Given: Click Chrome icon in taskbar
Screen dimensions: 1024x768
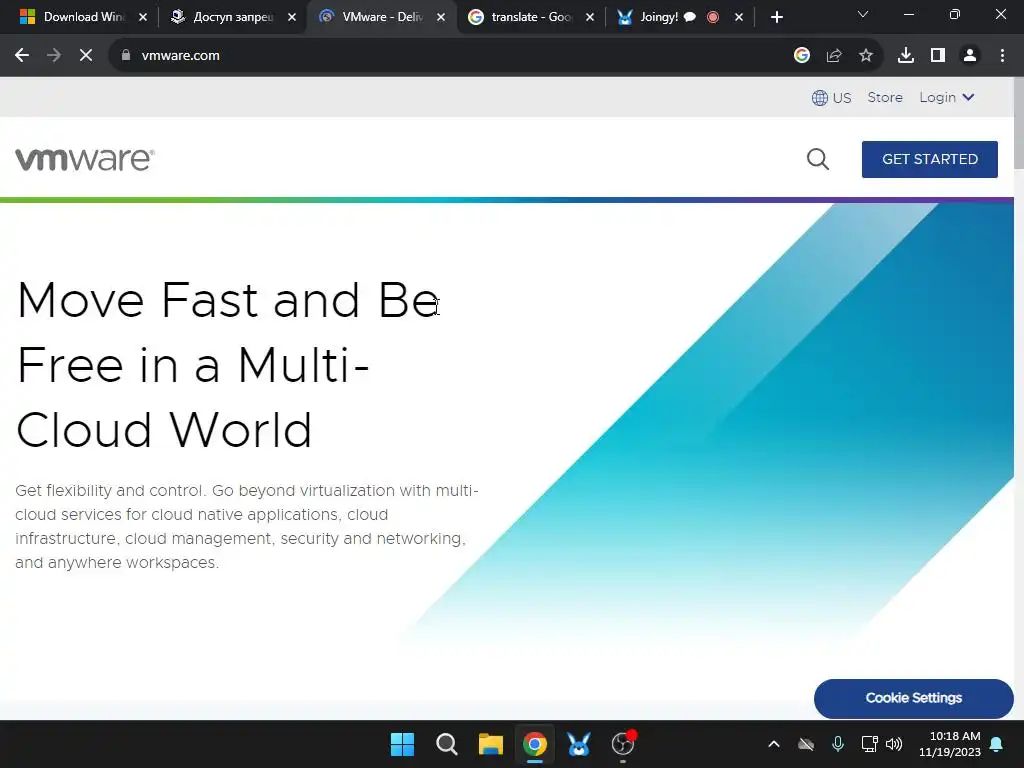Looking at the screenshot, I should click(535, 744).
